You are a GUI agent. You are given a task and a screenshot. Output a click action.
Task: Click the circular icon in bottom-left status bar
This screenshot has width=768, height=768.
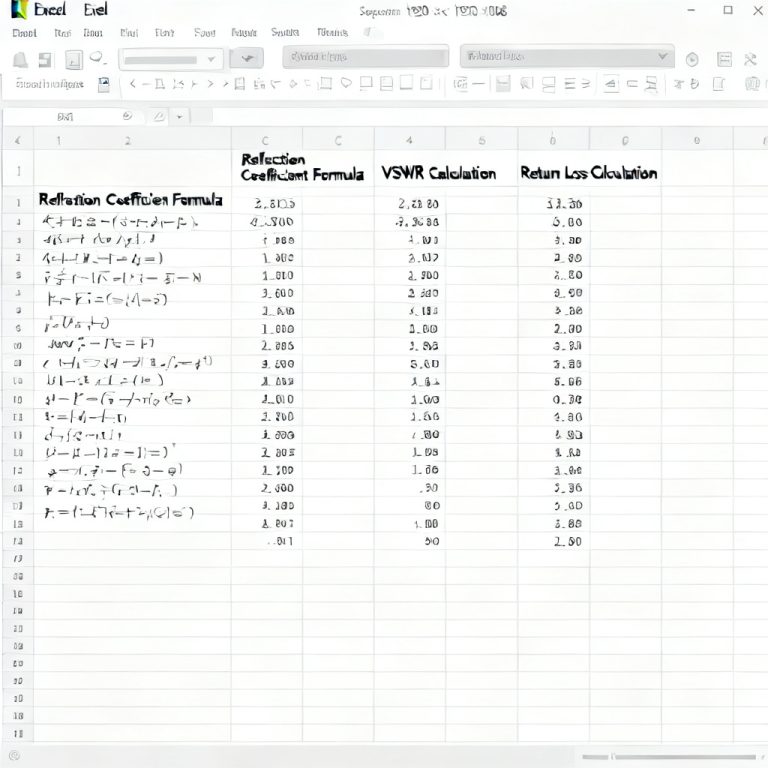click(14, 755)
